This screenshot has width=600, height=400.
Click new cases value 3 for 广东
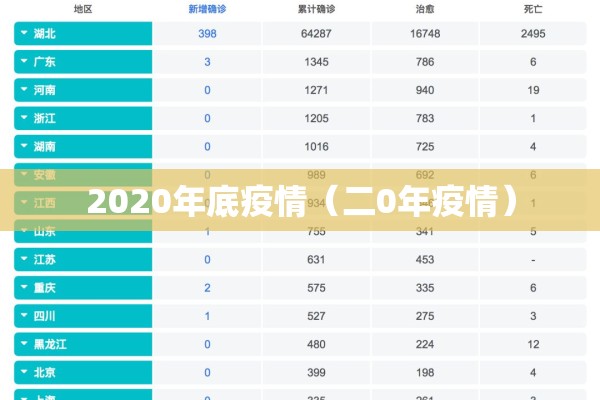point(207,62)
